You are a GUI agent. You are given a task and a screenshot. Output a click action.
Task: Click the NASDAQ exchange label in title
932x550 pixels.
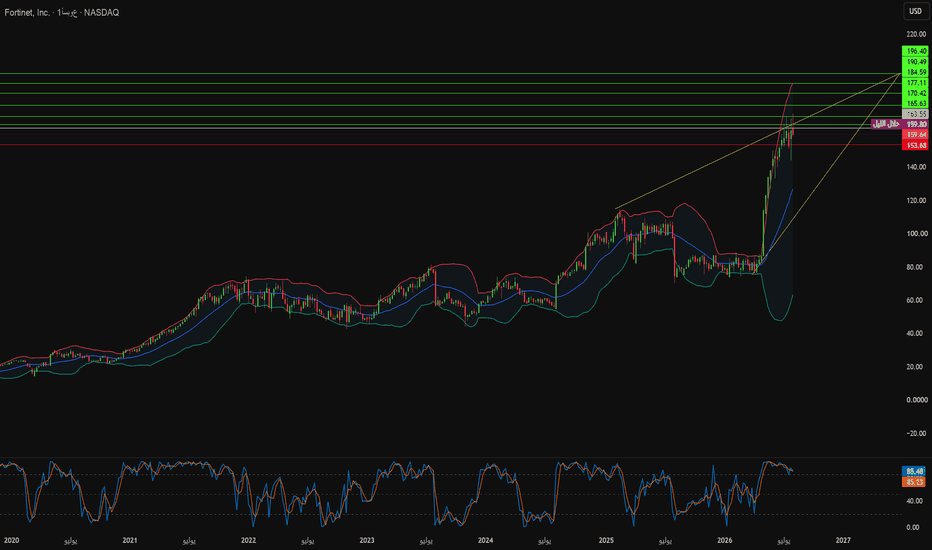(101, 12)
